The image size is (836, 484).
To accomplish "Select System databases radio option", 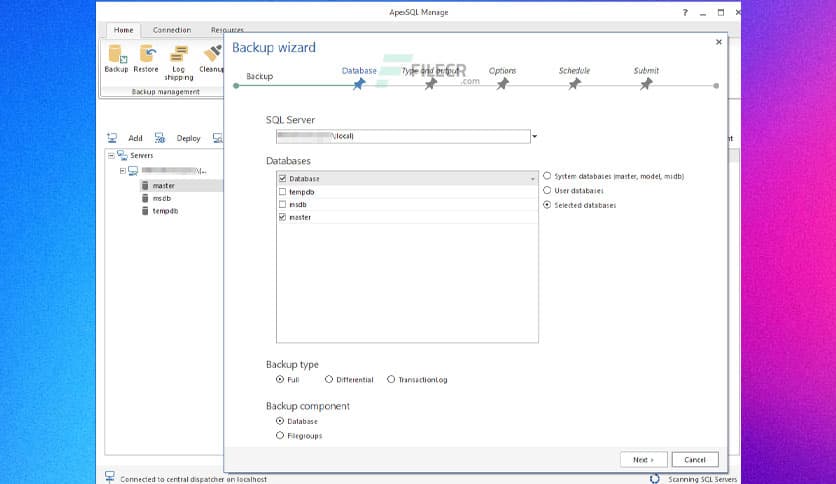I will (x=547, y=175).
